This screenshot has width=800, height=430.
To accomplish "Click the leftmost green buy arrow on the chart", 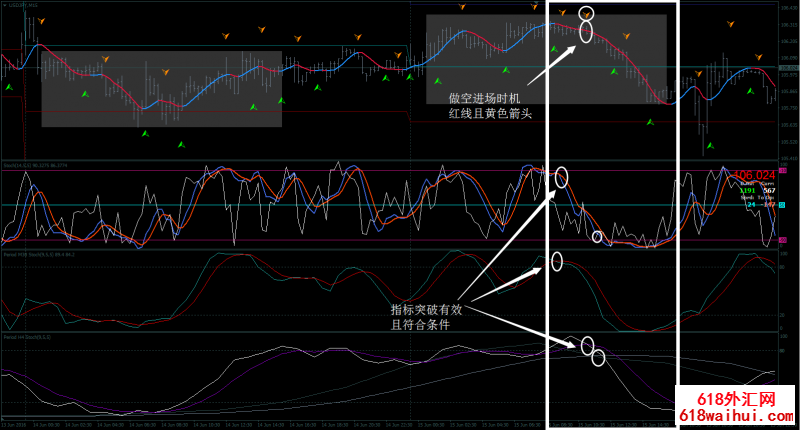I will [8, 88].
